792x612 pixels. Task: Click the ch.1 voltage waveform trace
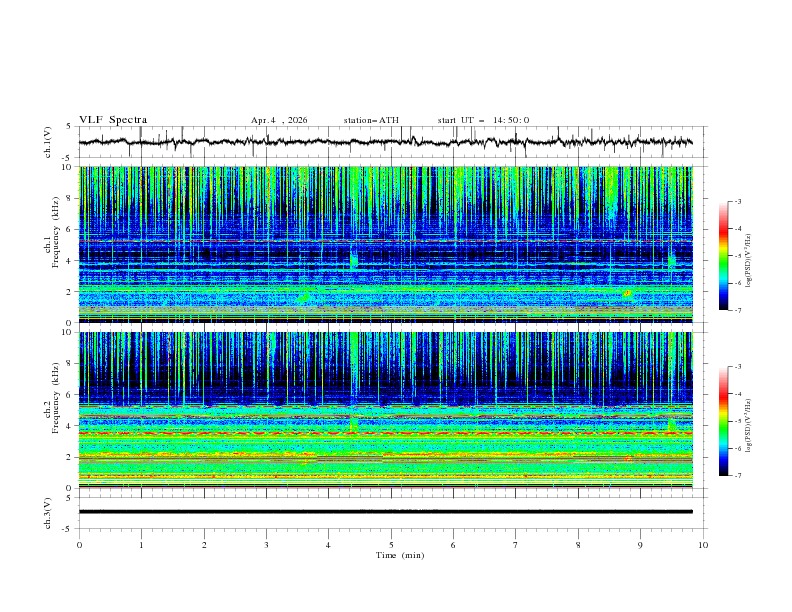[385, 142]
